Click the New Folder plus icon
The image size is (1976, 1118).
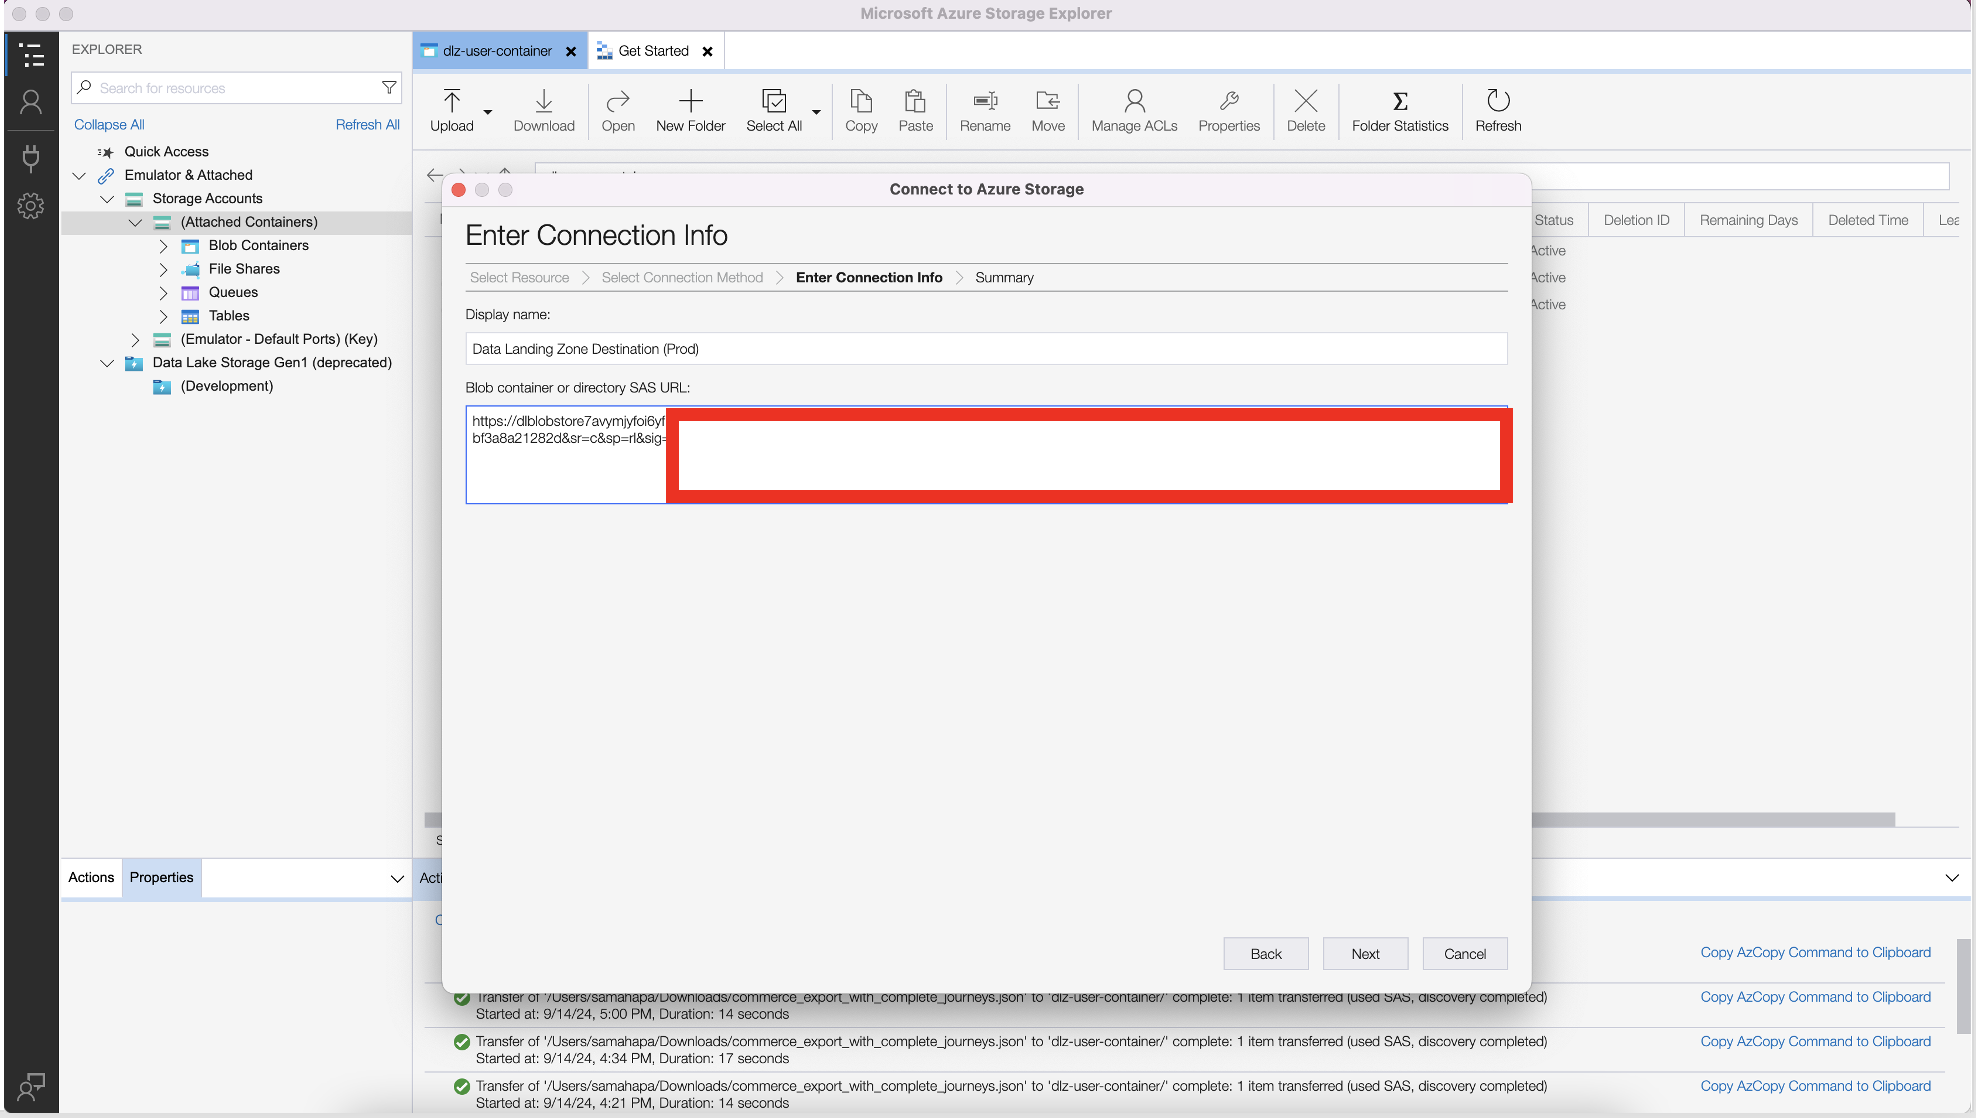point(690,101)
